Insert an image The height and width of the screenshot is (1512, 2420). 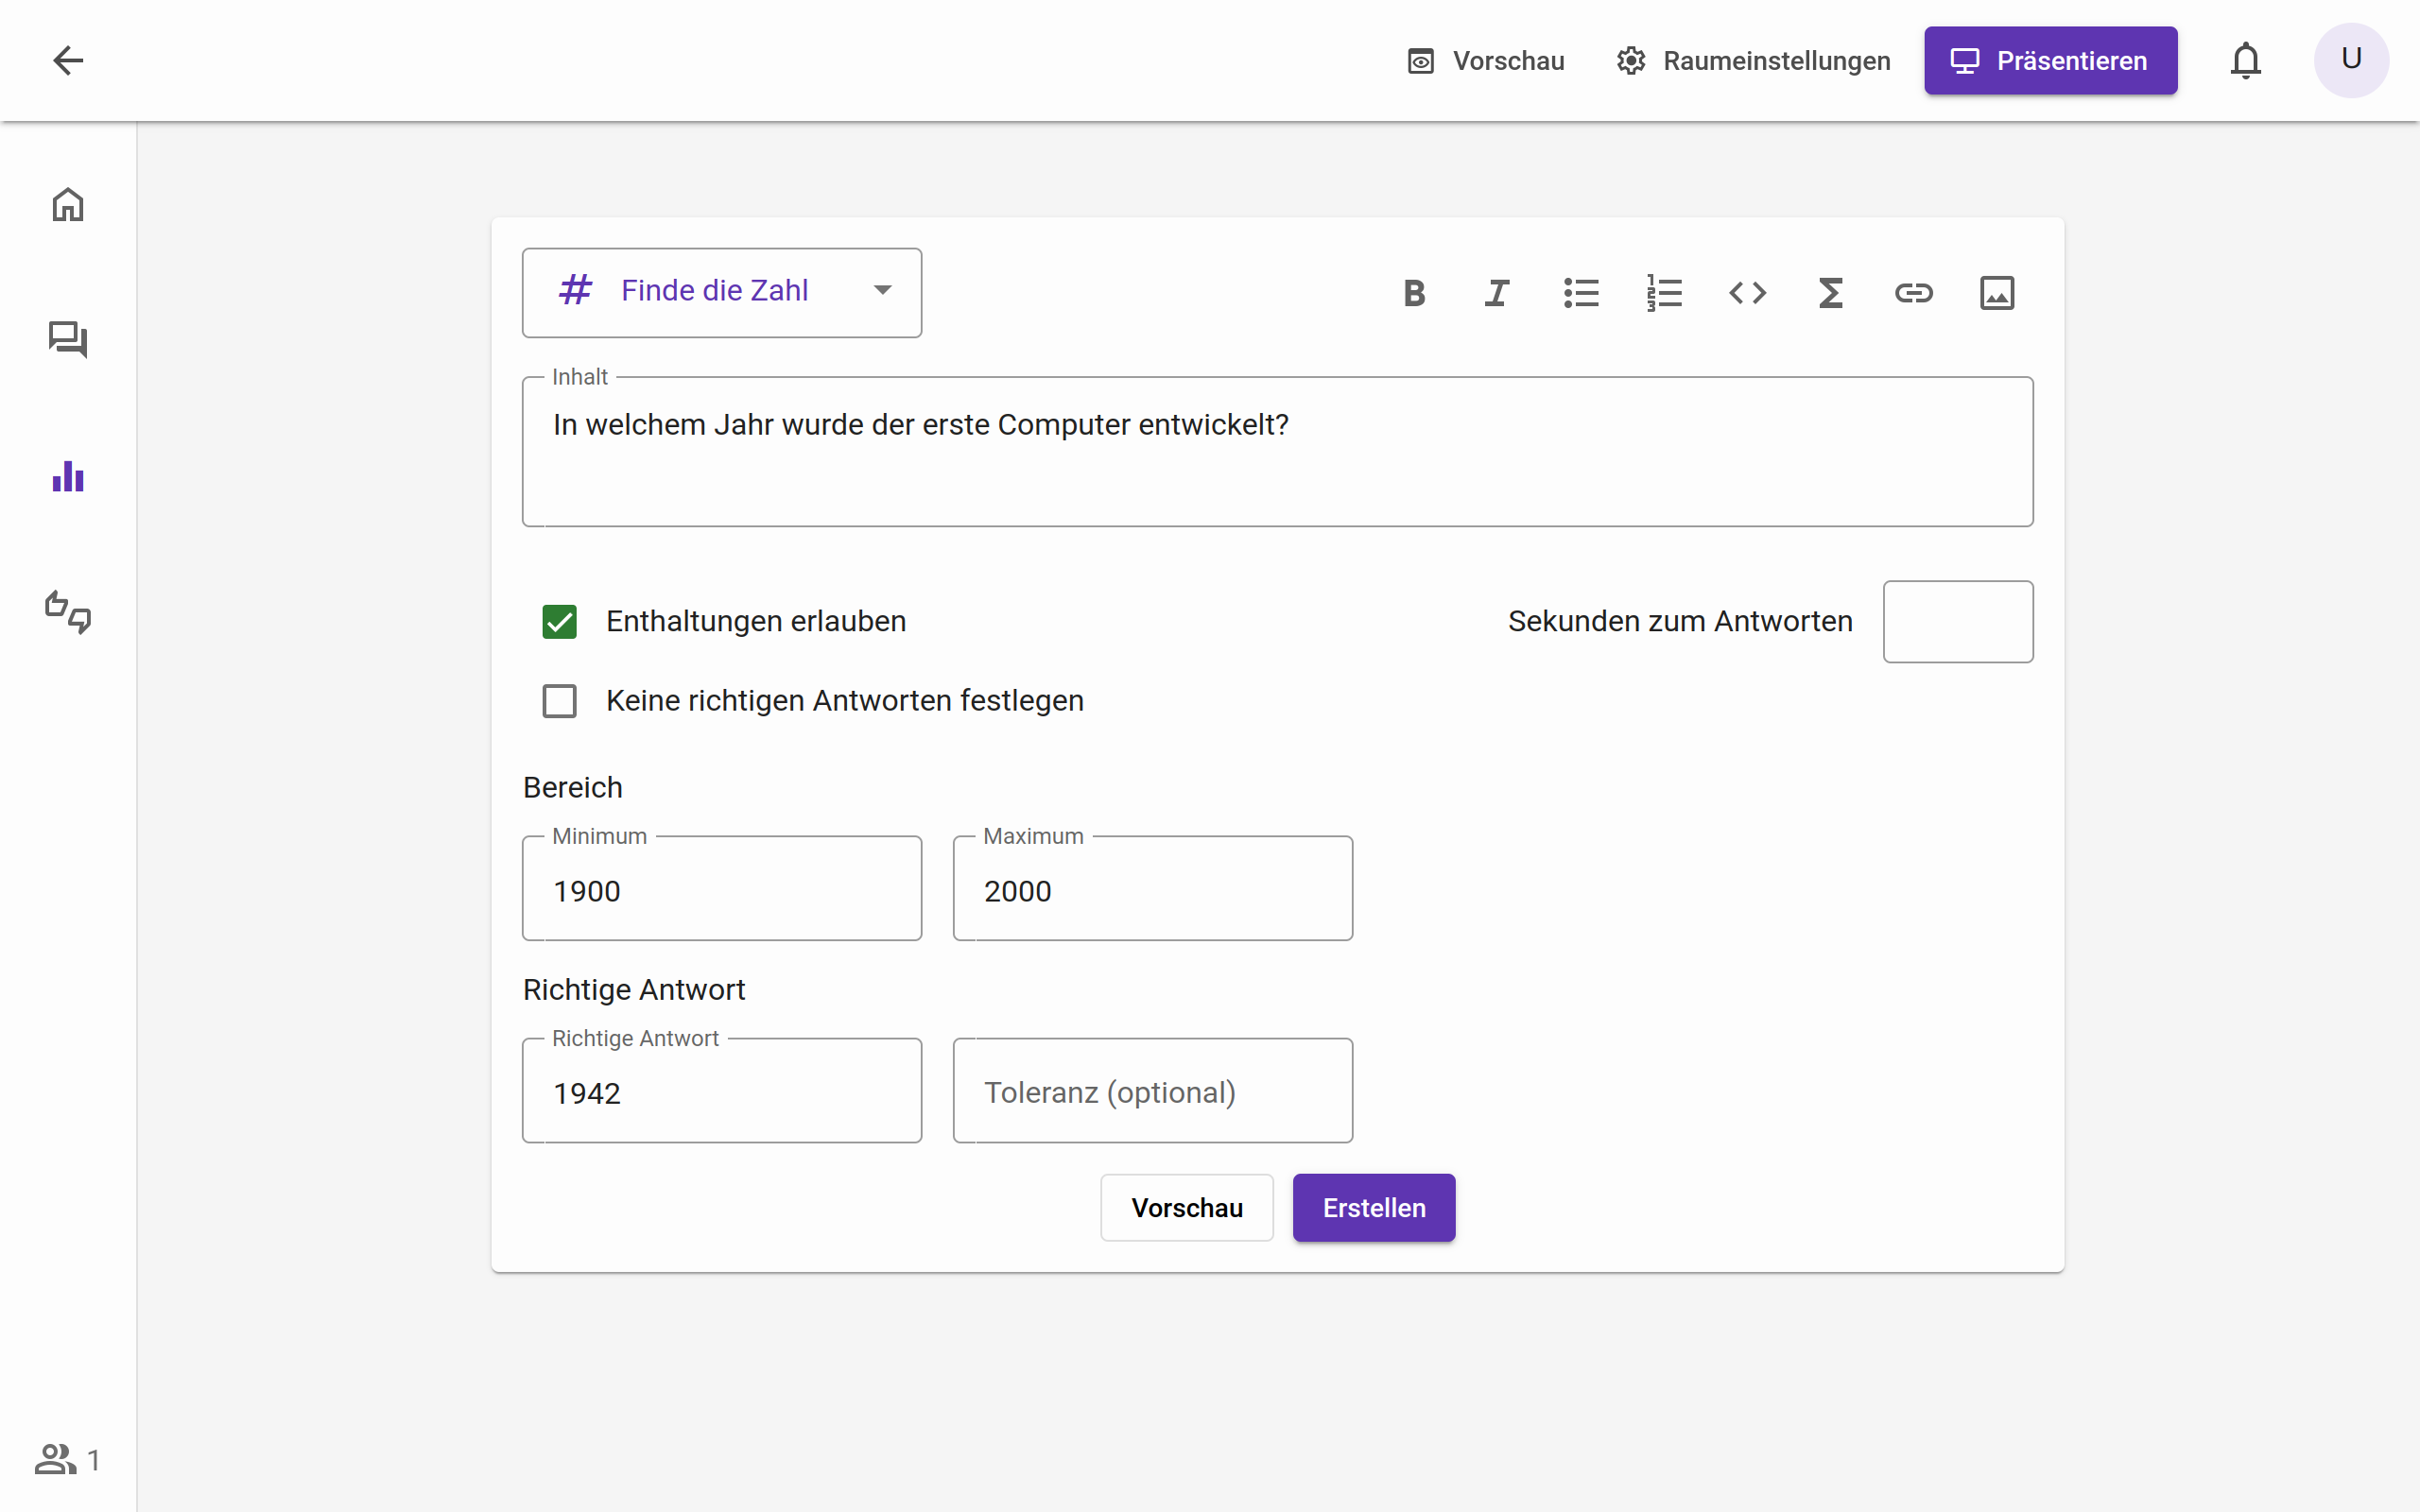coord(1997,293)
